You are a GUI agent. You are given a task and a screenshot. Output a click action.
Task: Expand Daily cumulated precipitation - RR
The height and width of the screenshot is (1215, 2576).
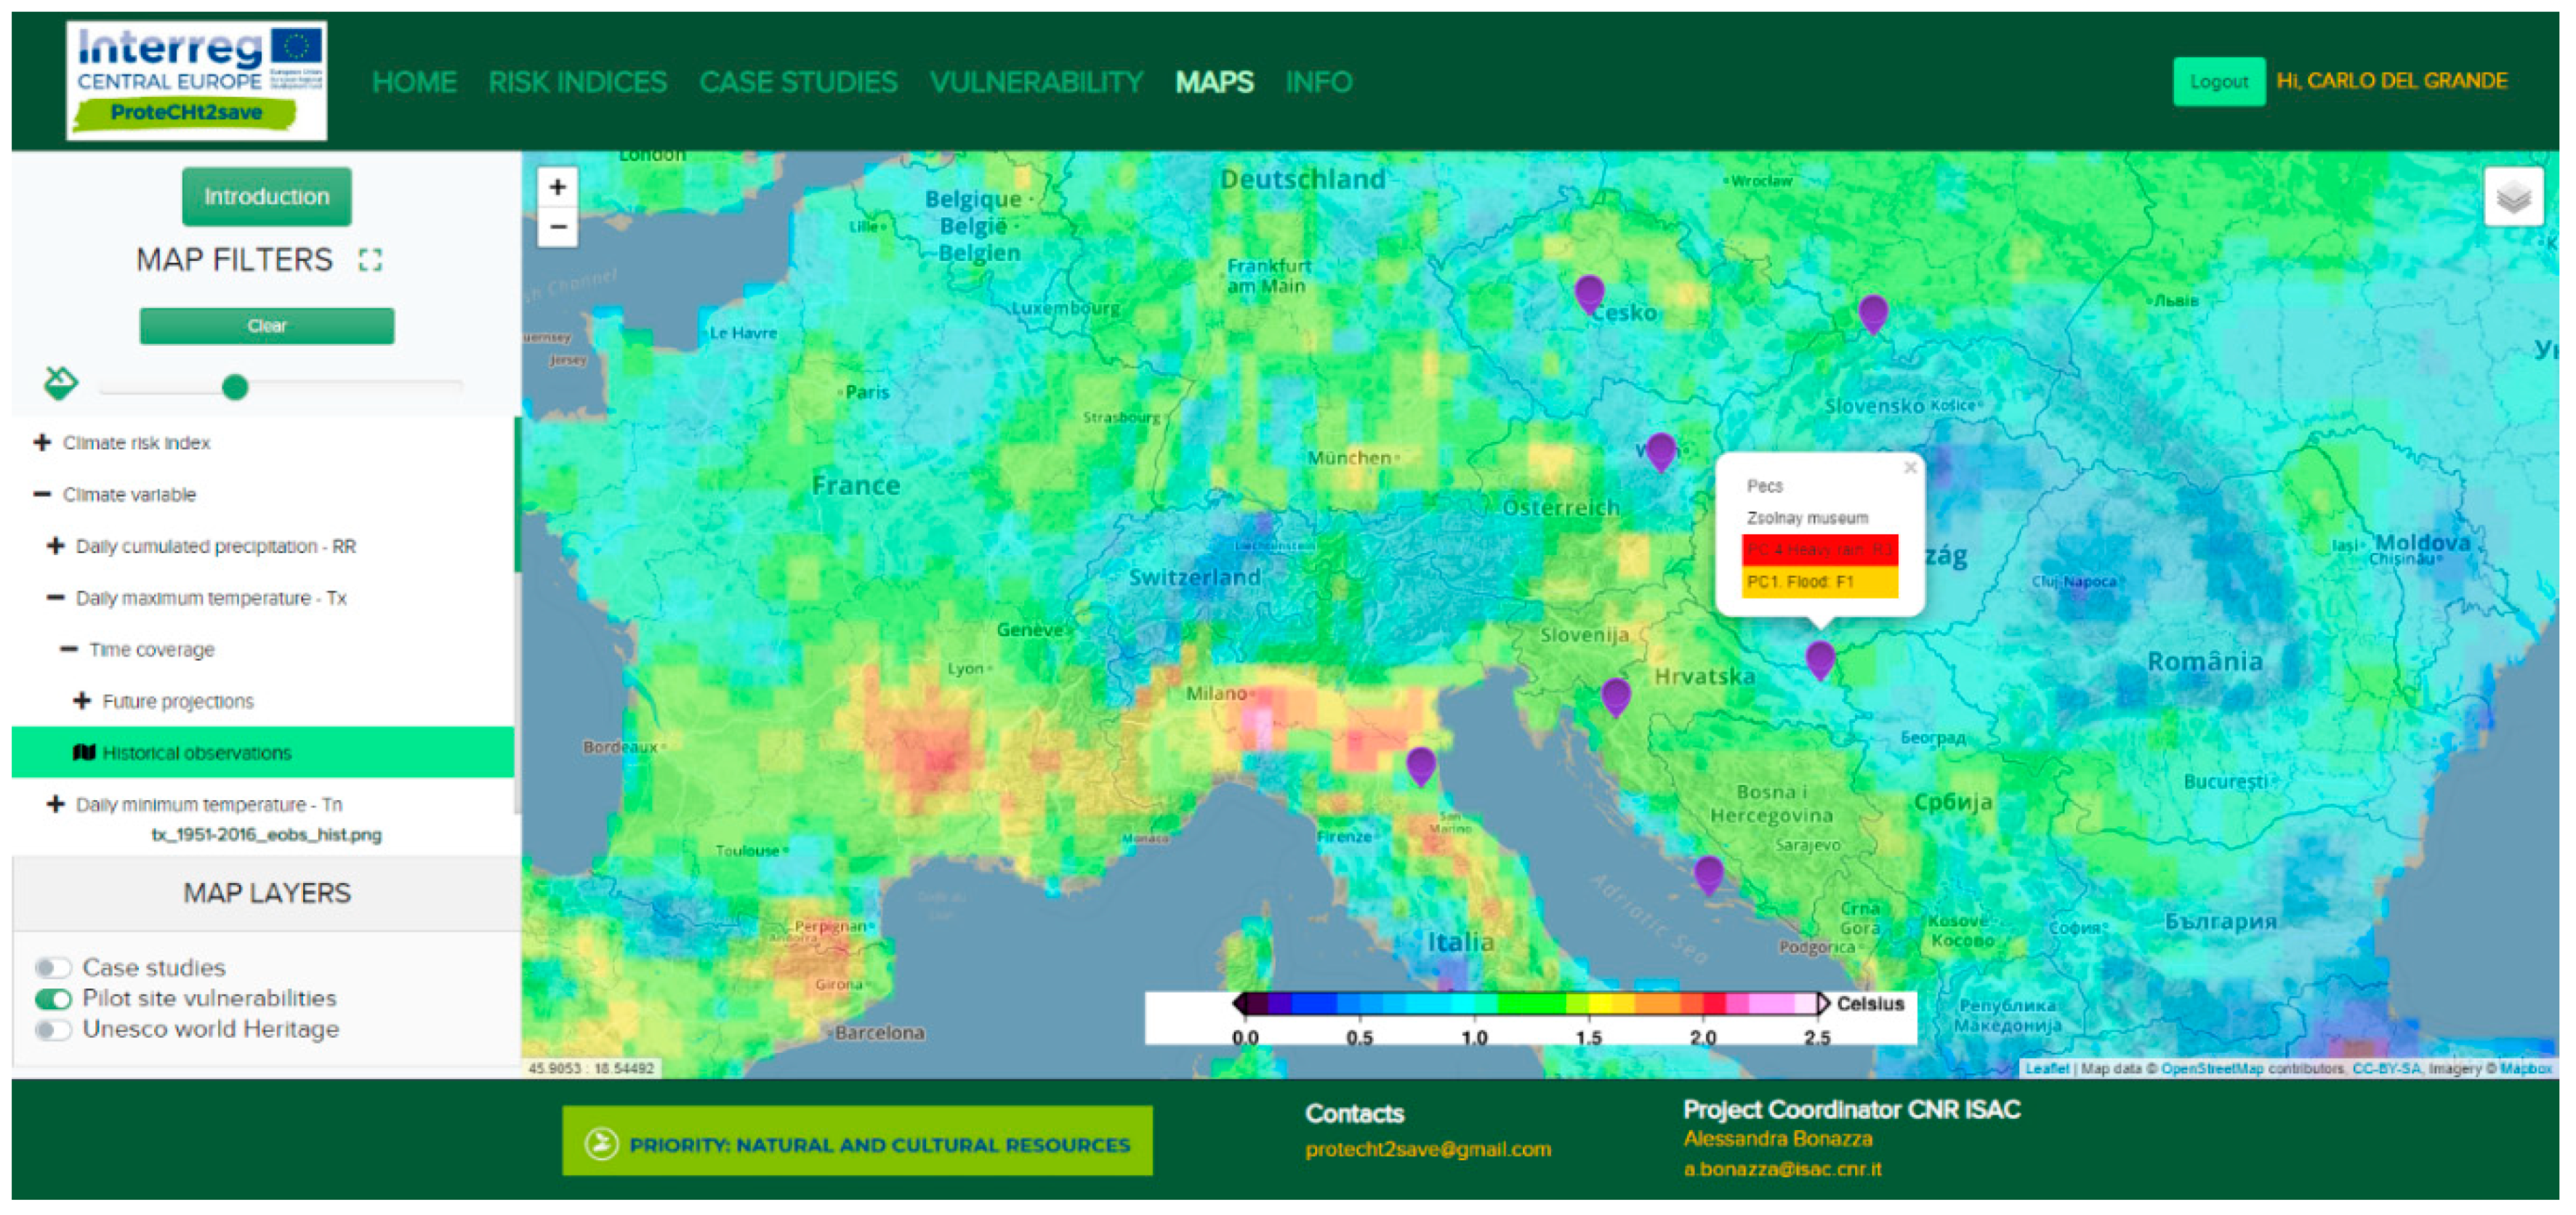pyautogui.click(x=56, y=546)
